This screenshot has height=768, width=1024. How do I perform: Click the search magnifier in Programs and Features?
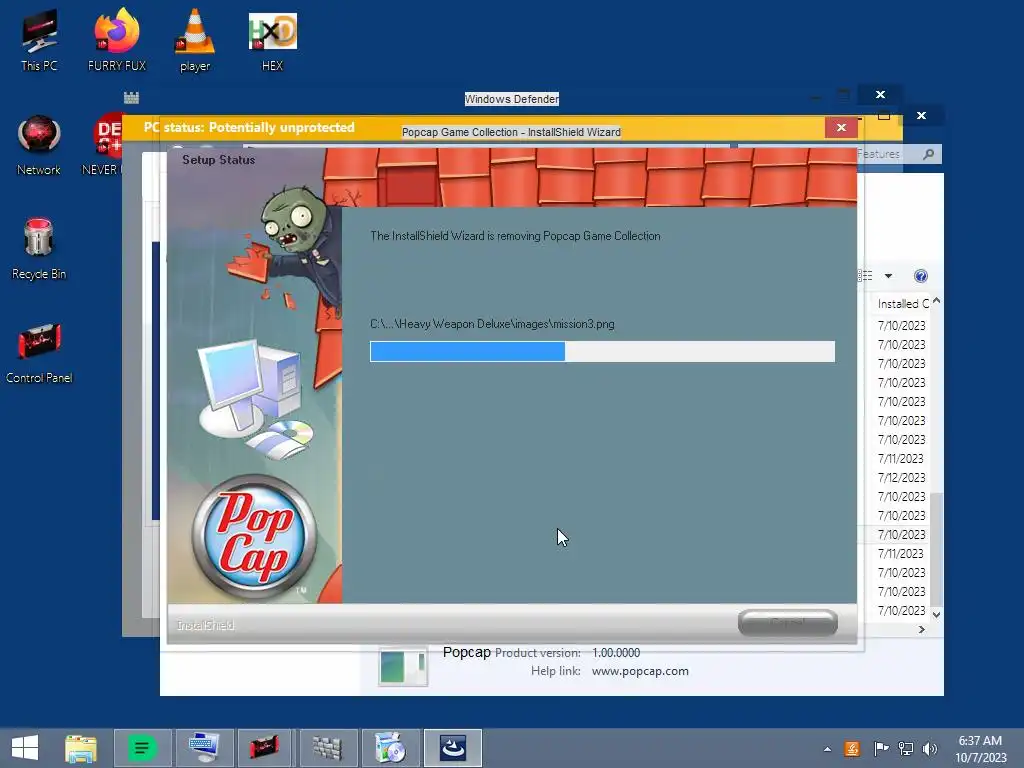(929, 154)
